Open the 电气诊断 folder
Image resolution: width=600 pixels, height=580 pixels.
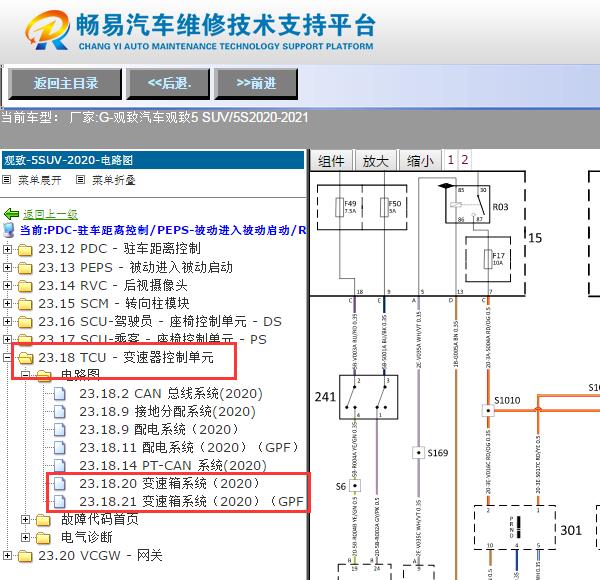pos(87,537)
